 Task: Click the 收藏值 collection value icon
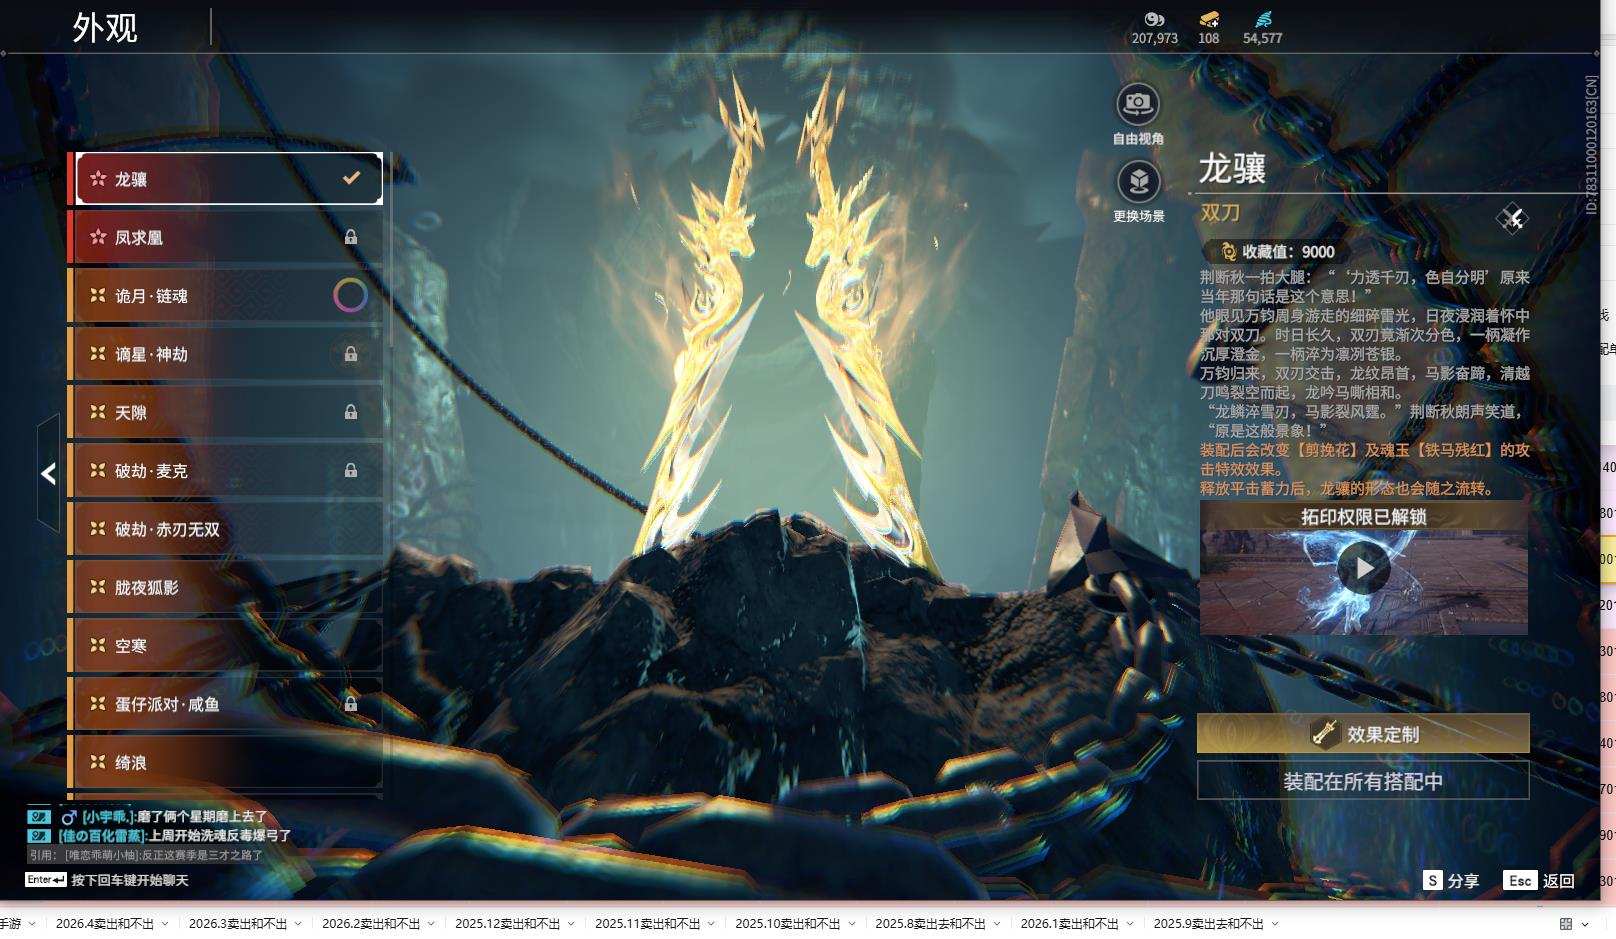1228,252
